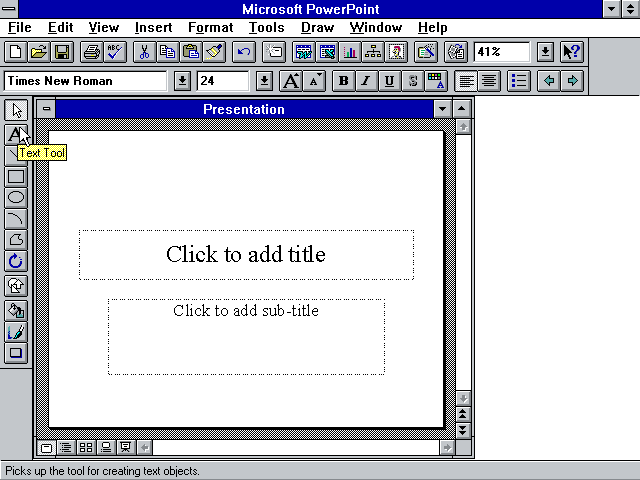
Task: Select the Rectangle drawing tool
Action: click(x=16, y=176)
